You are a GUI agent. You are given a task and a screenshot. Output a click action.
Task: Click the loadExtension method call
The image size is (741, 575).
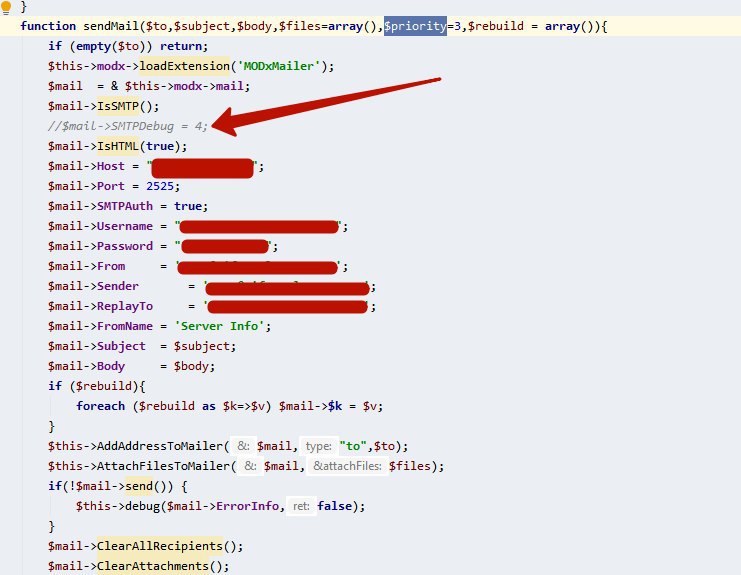[x=184, y=66]
